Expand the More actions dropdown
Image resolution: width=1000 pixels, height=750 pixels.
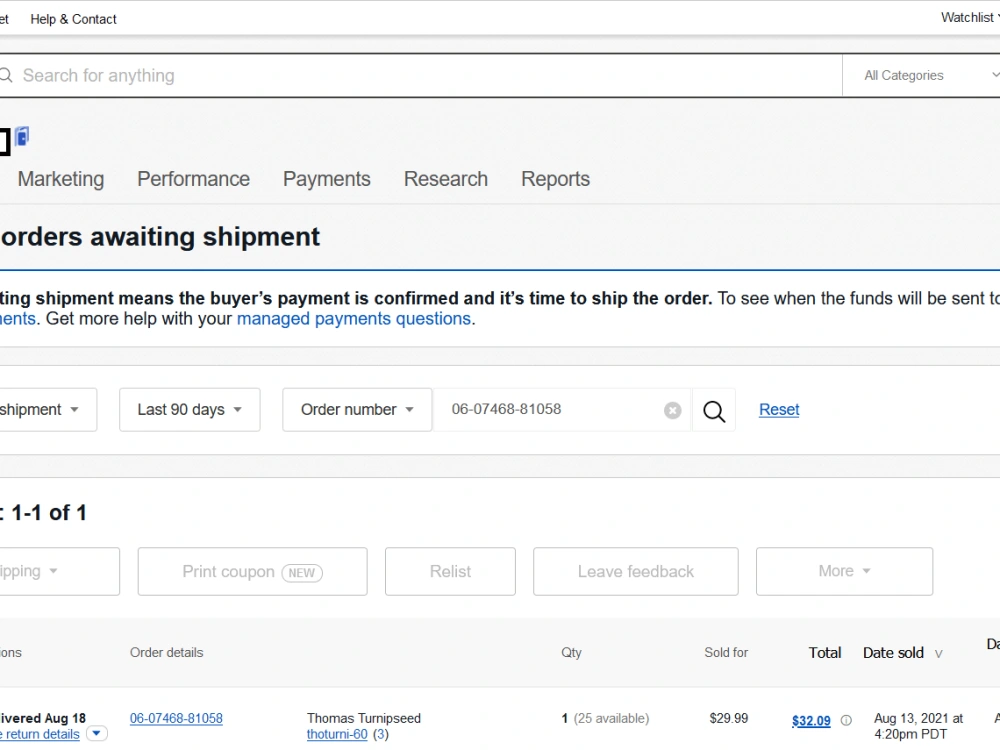[844, 571]
